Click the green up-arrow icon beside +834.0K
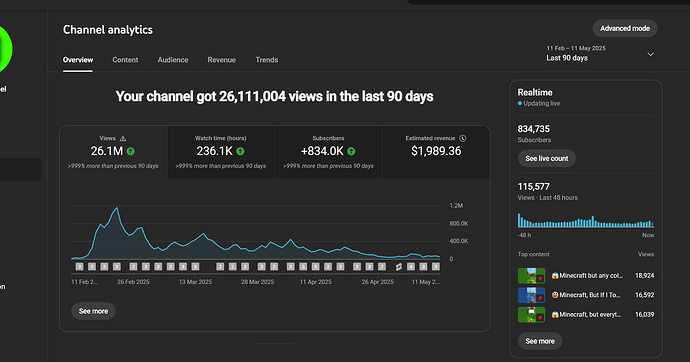 (x=351, y=151)
